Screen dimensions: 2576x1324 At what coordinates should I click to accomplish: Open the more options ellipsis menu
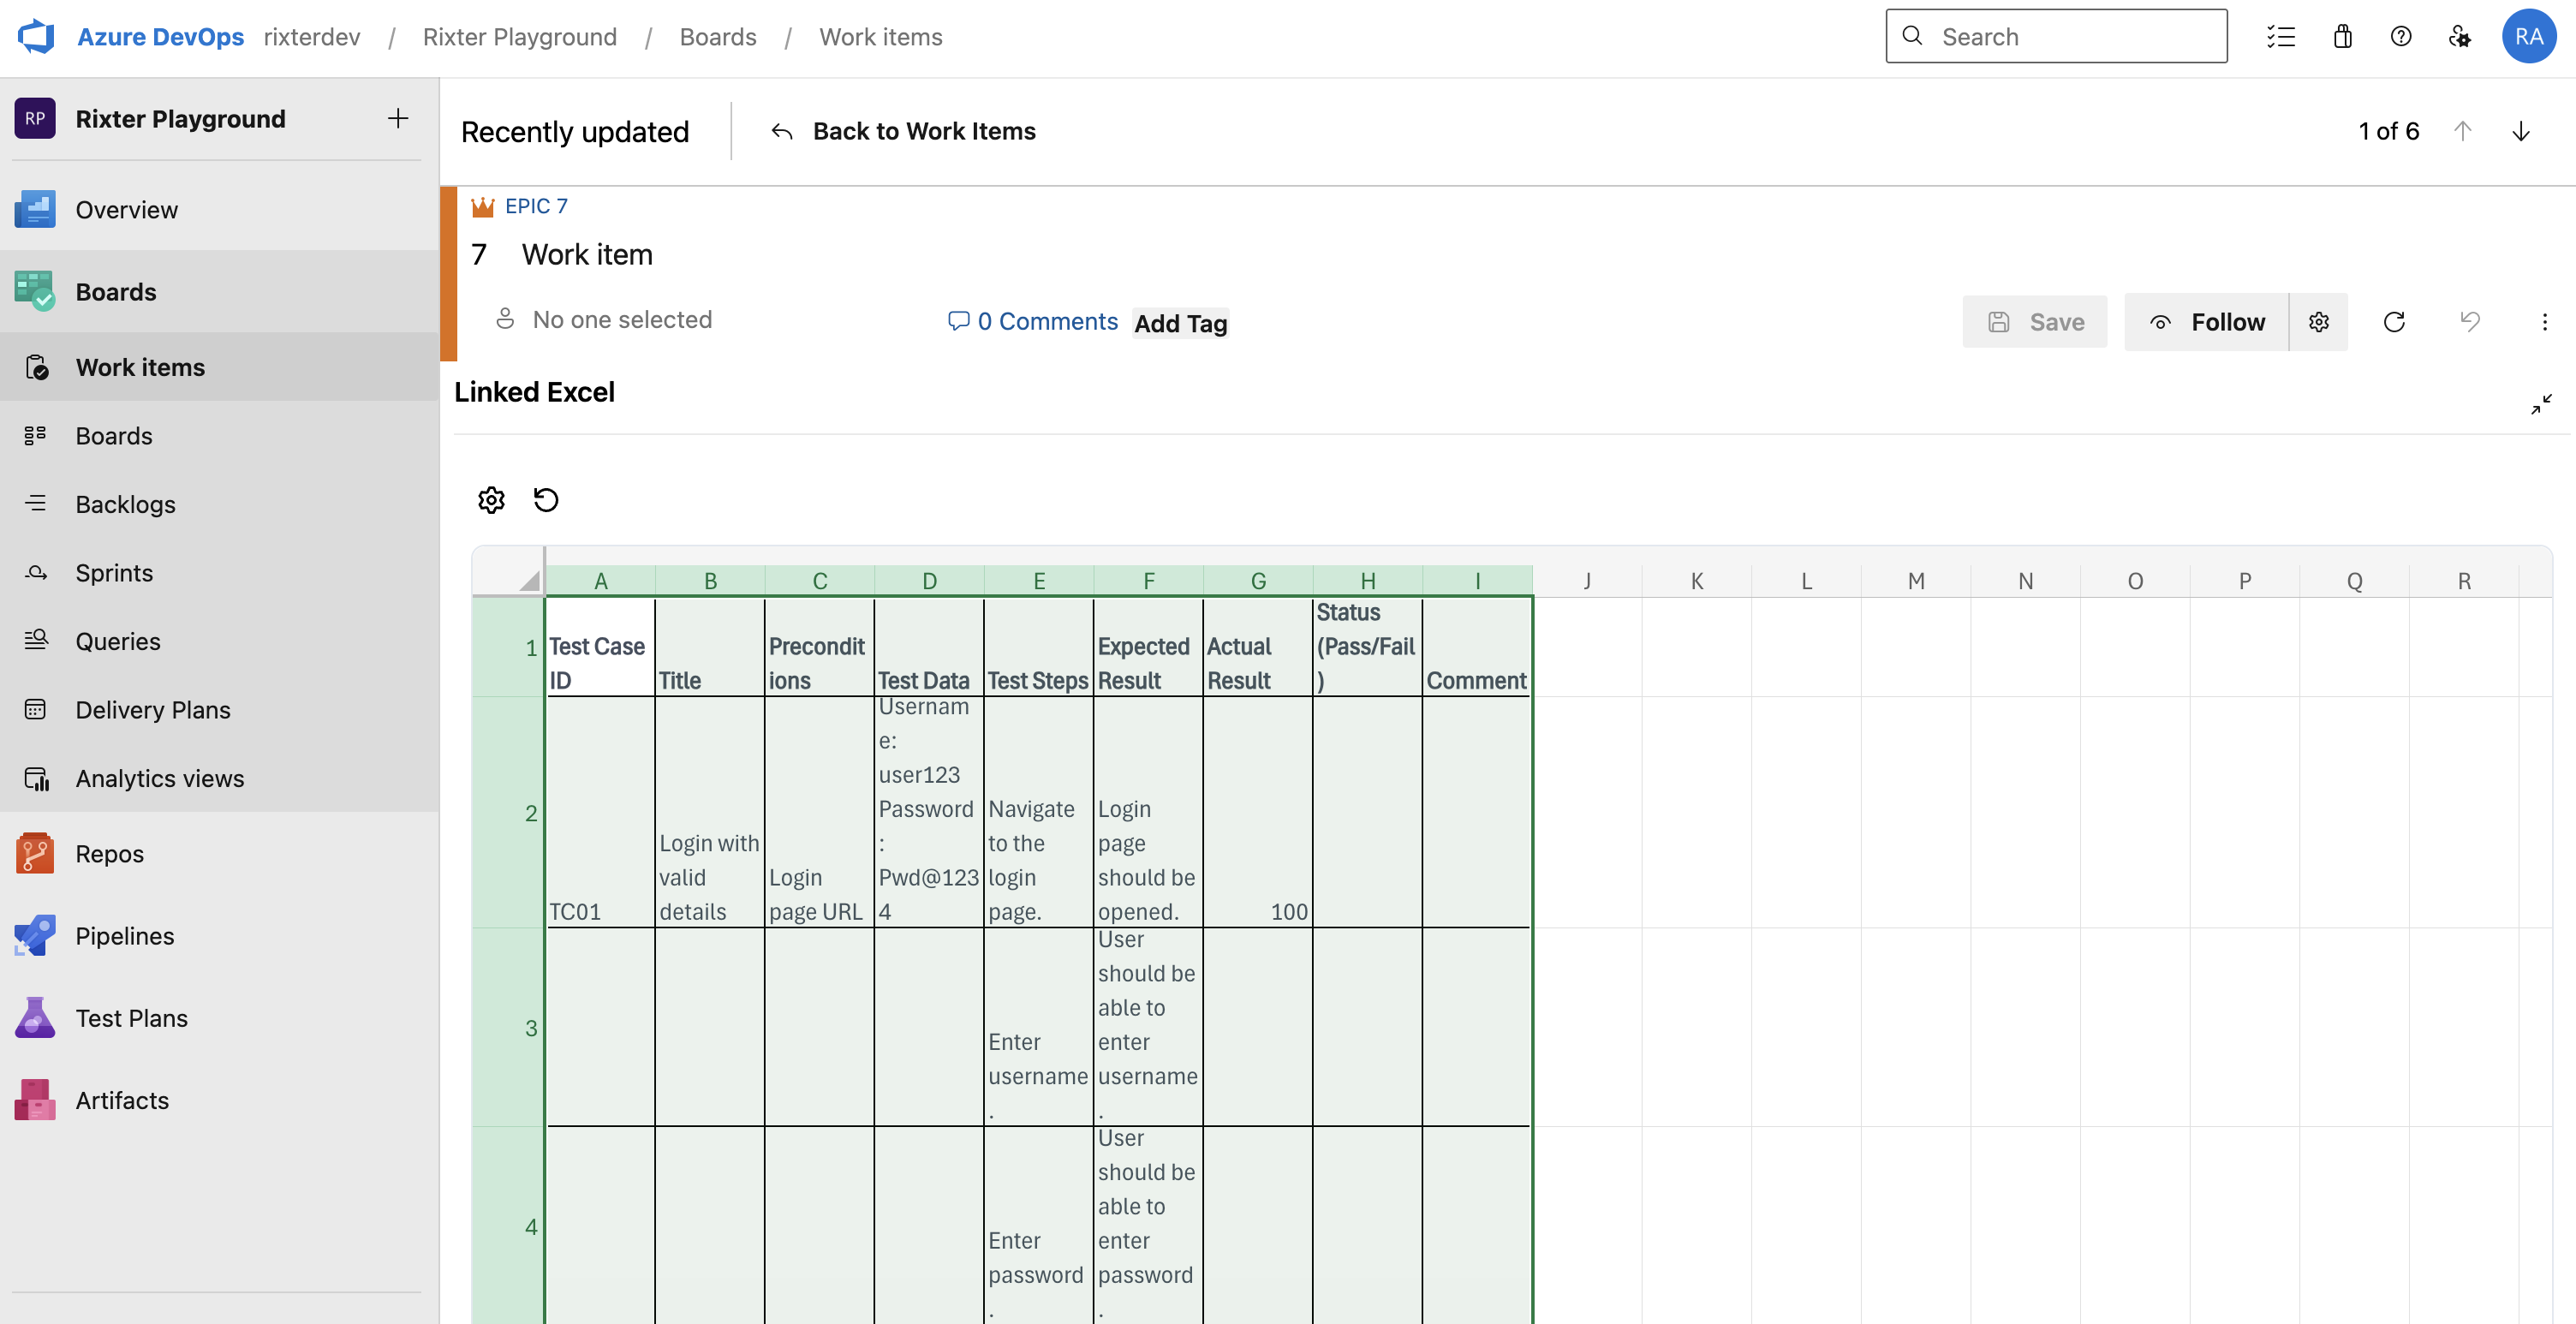click(2544, 321)
